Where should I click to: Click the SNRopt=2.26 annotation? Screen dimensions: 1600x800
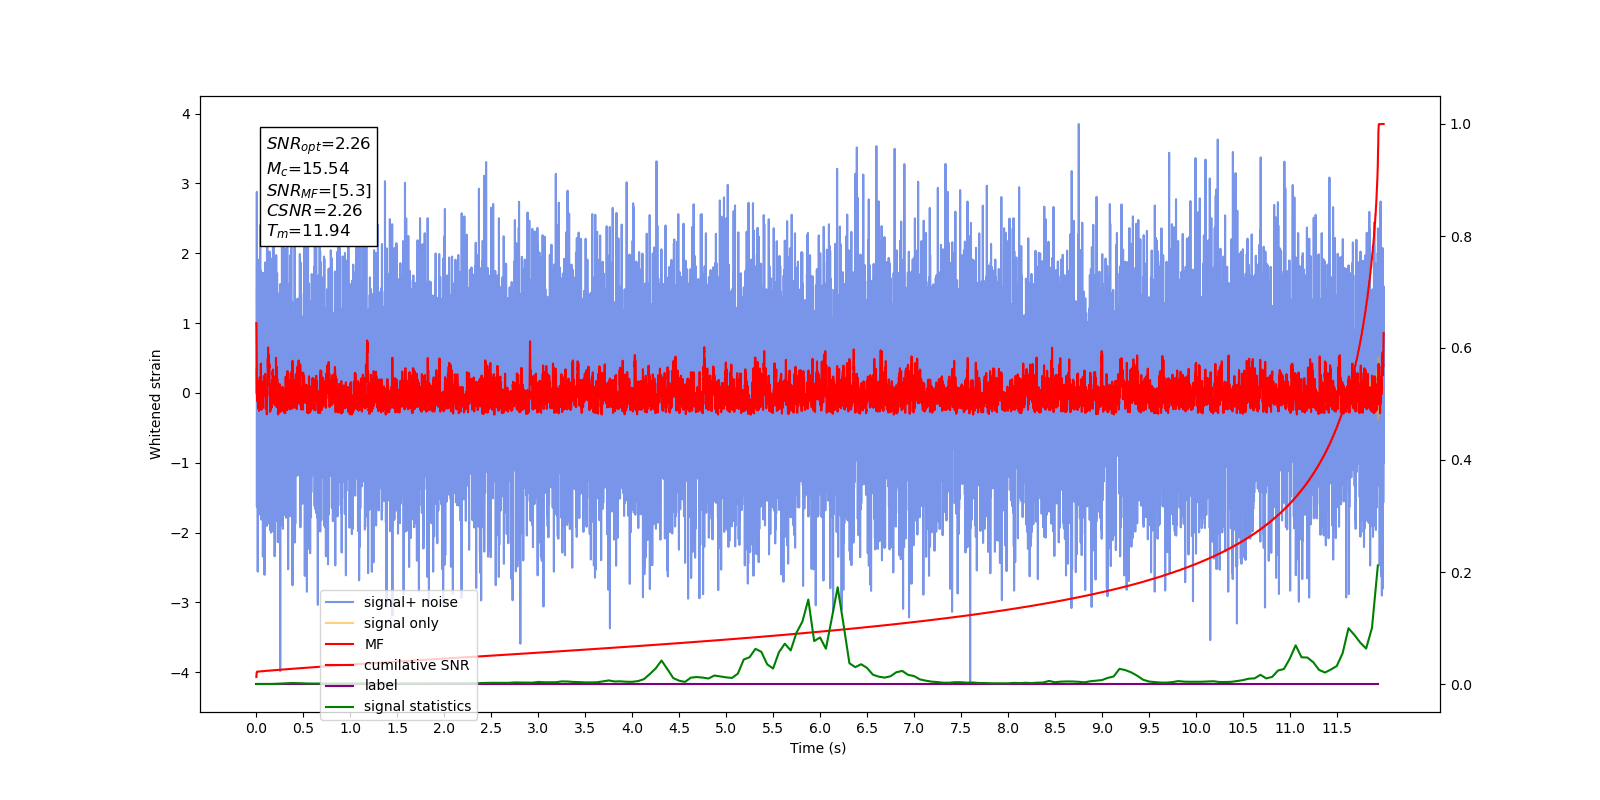(318, 144)
